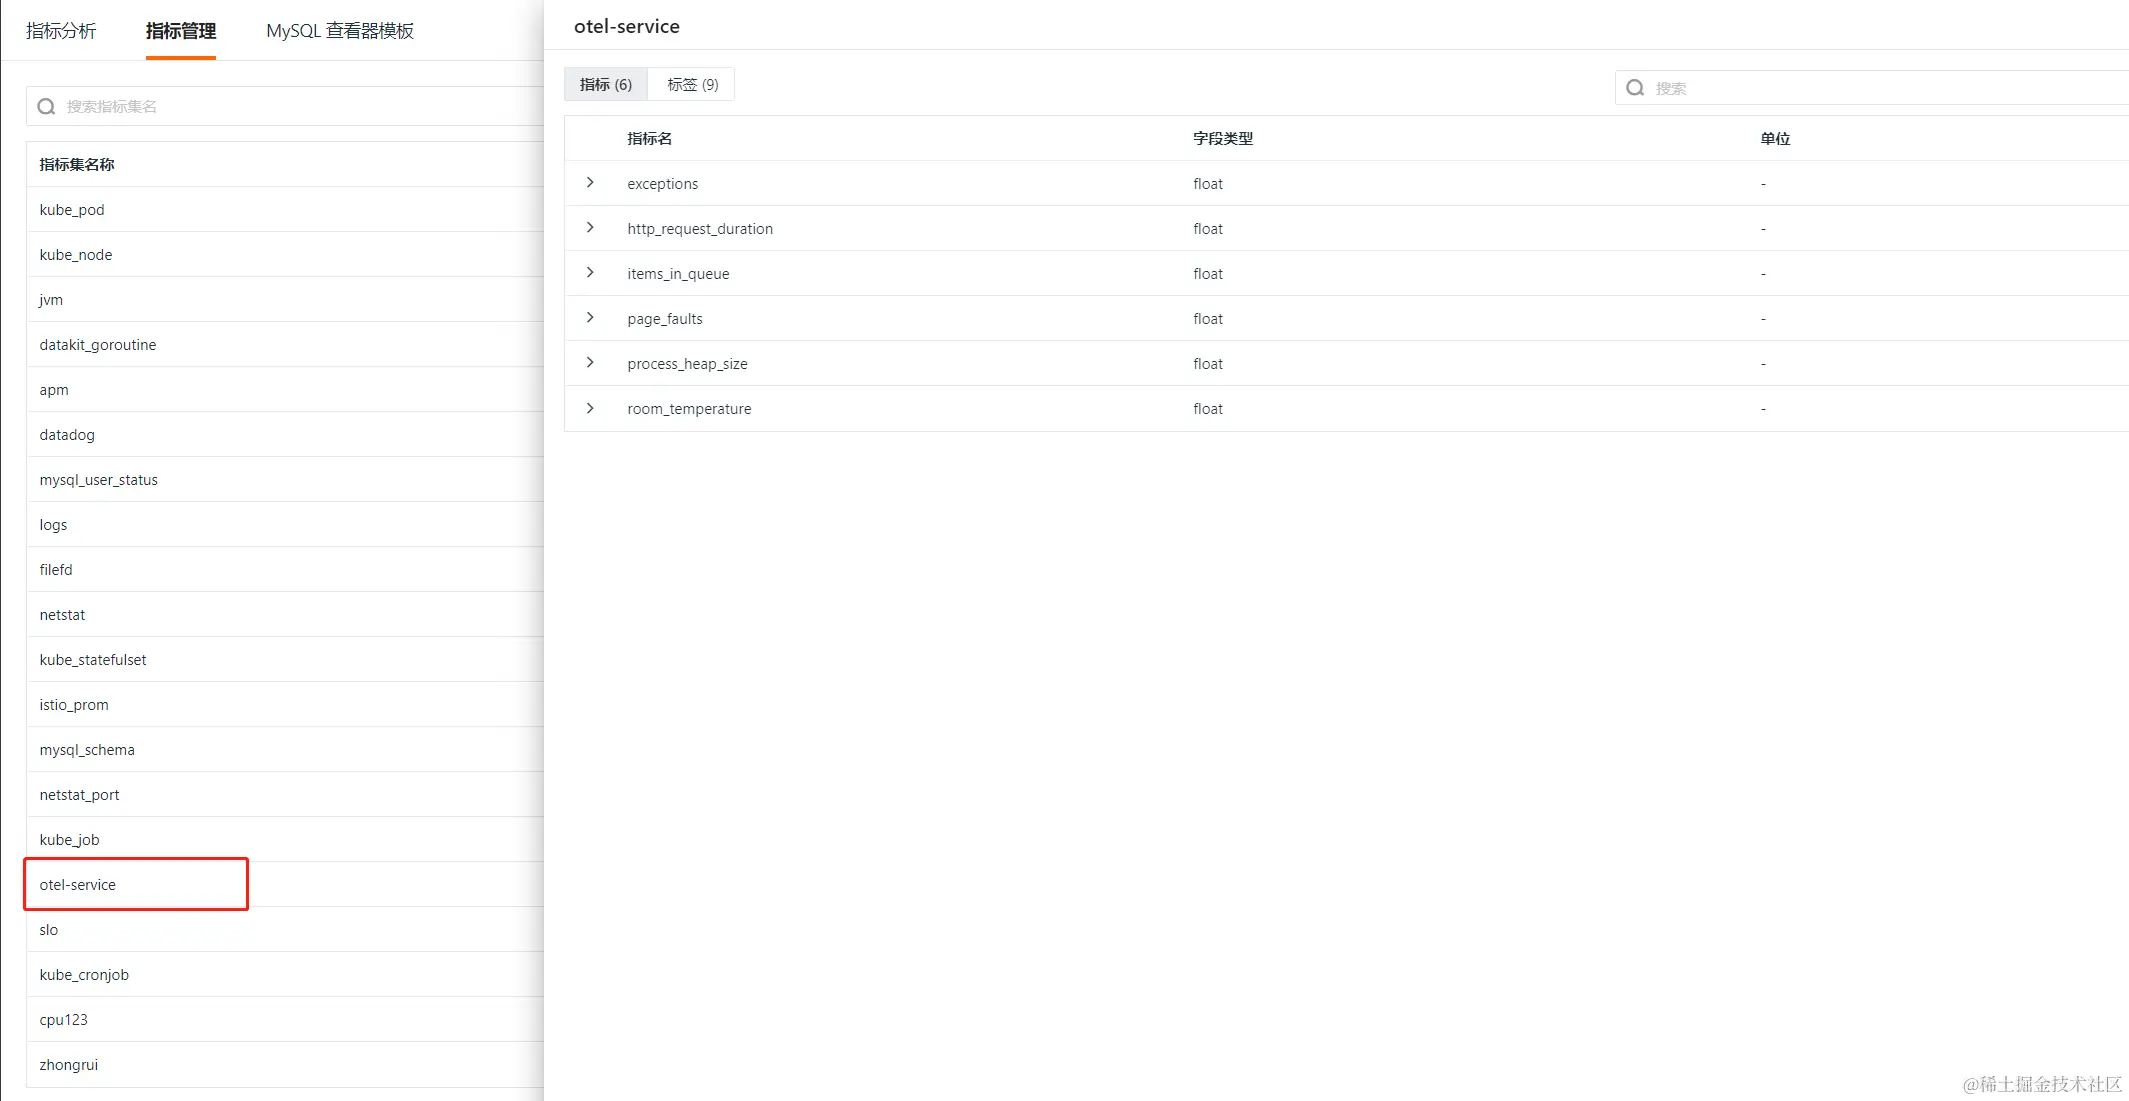Click the 指标名 column header

coord(650,139)
